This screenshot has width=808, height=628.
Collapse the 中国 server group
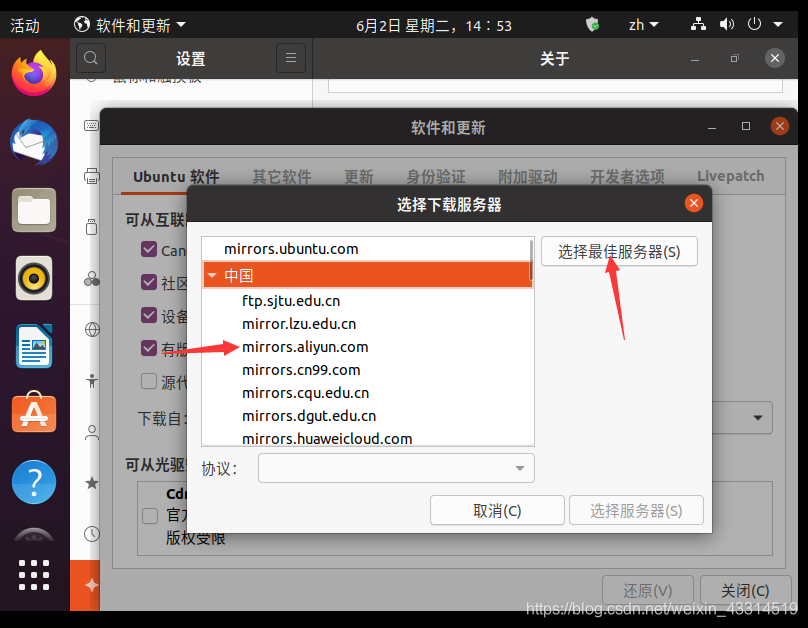212,276
